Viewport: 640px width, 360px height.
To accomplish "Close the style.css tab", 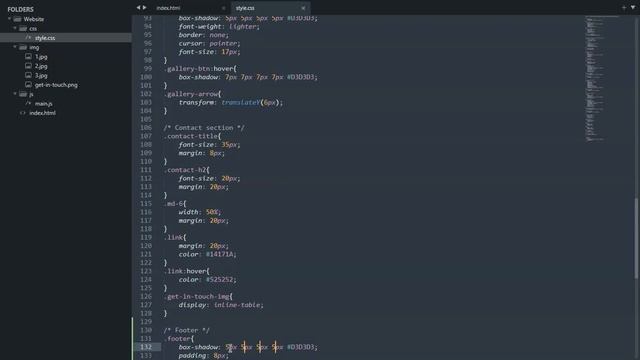I will [303, 8].
